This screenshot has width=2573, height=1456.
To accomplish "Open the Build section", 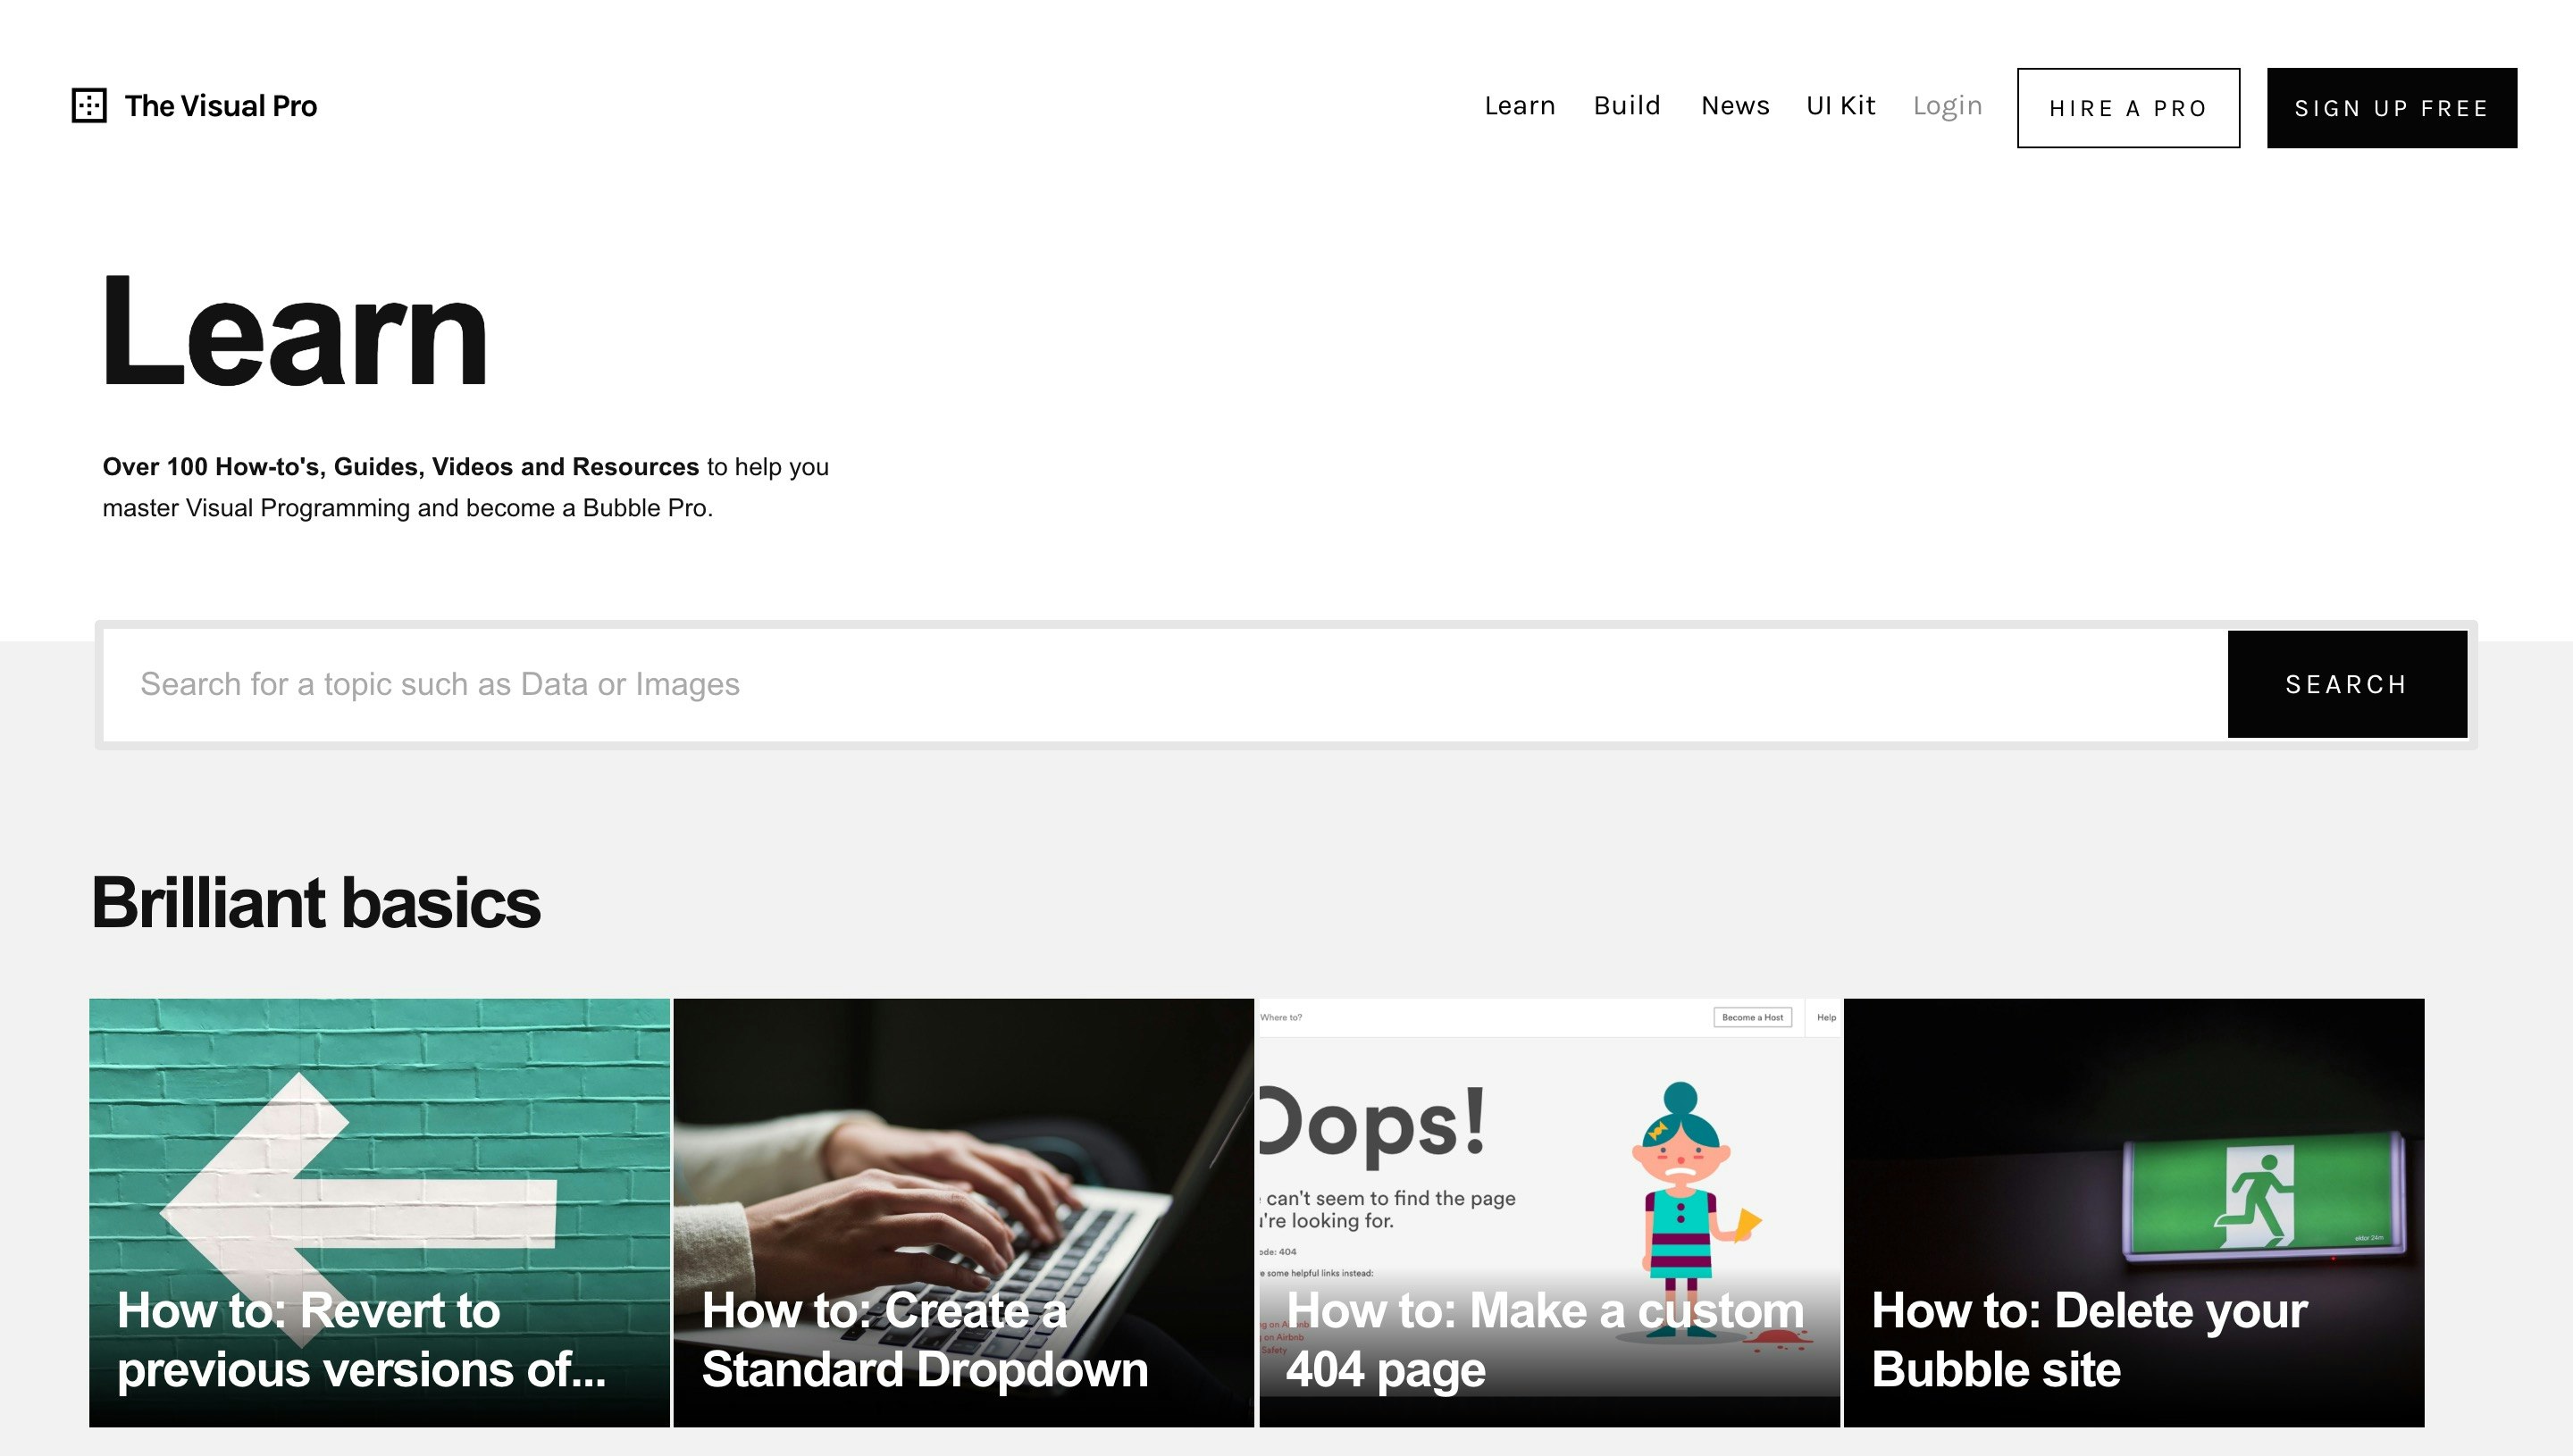I will [1627, 105].
